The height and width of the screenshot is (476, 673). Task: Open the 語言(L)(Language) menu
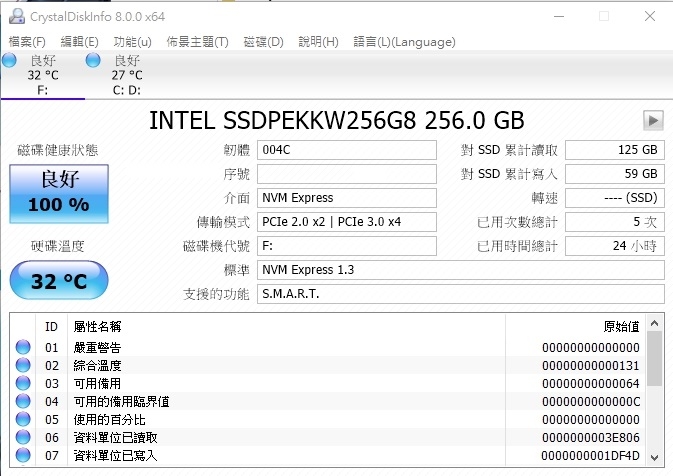(x=404, y=42)
